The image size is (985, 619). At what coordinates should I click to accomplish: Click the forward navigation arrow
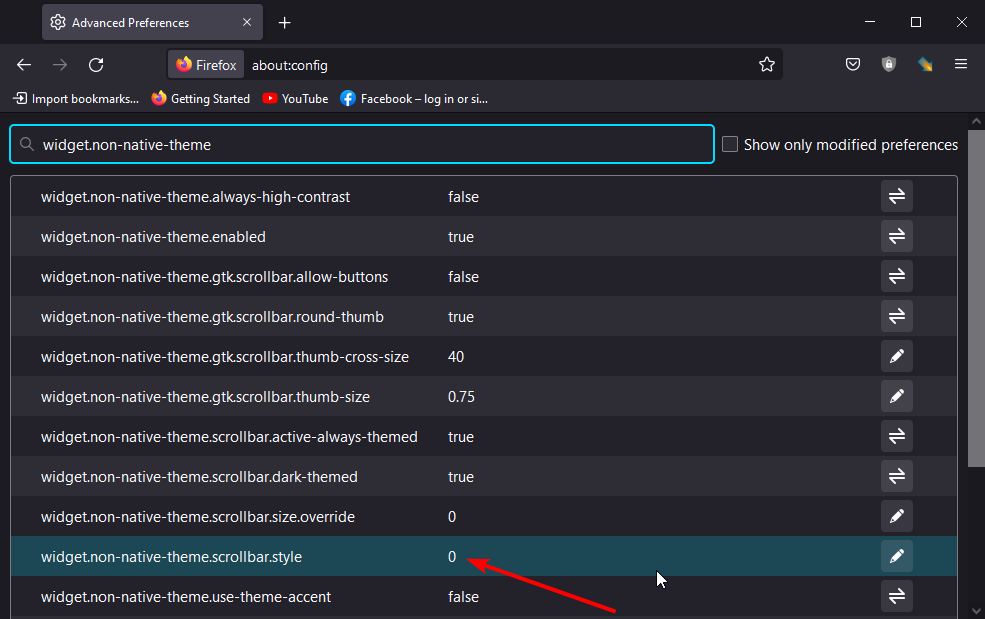pos(60,65)
